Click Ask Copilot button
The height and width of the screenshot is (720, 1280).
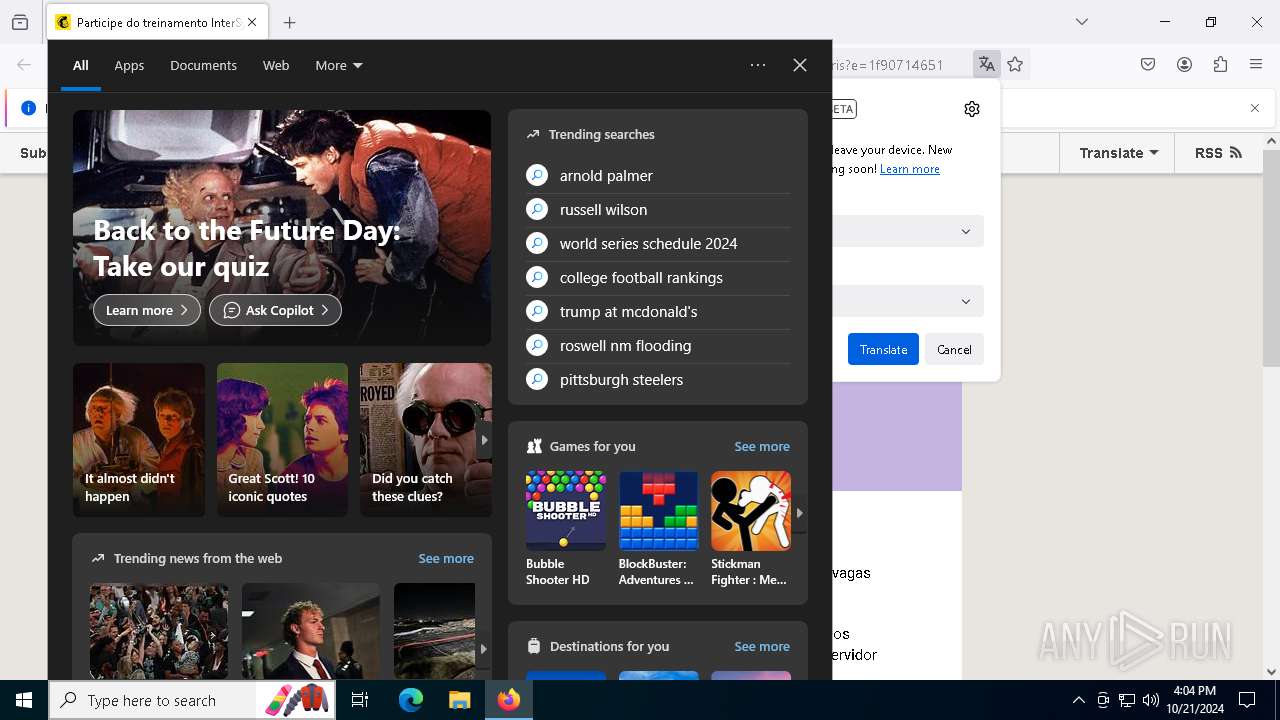click(x=275, y=310)
